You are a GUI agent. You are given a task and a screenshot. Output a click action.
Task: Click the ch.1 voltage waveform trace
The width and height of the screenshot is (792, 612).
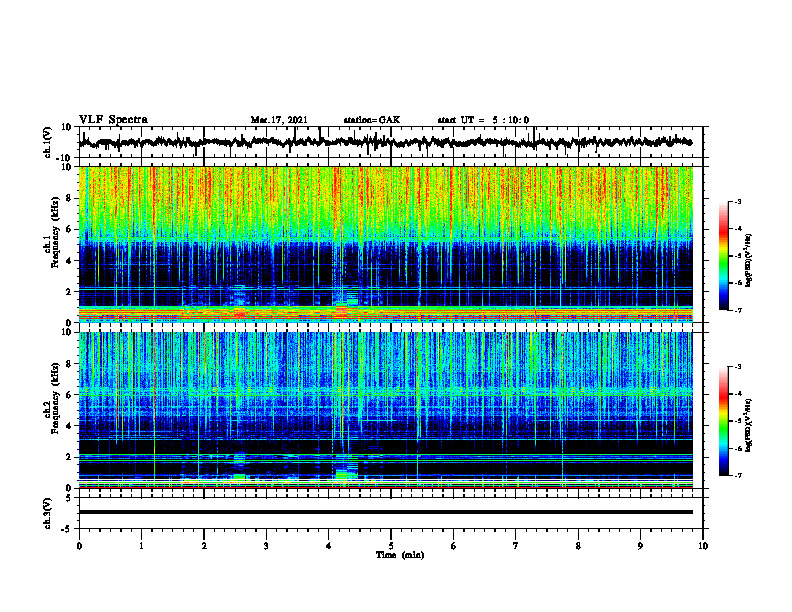tap(385, 142)
